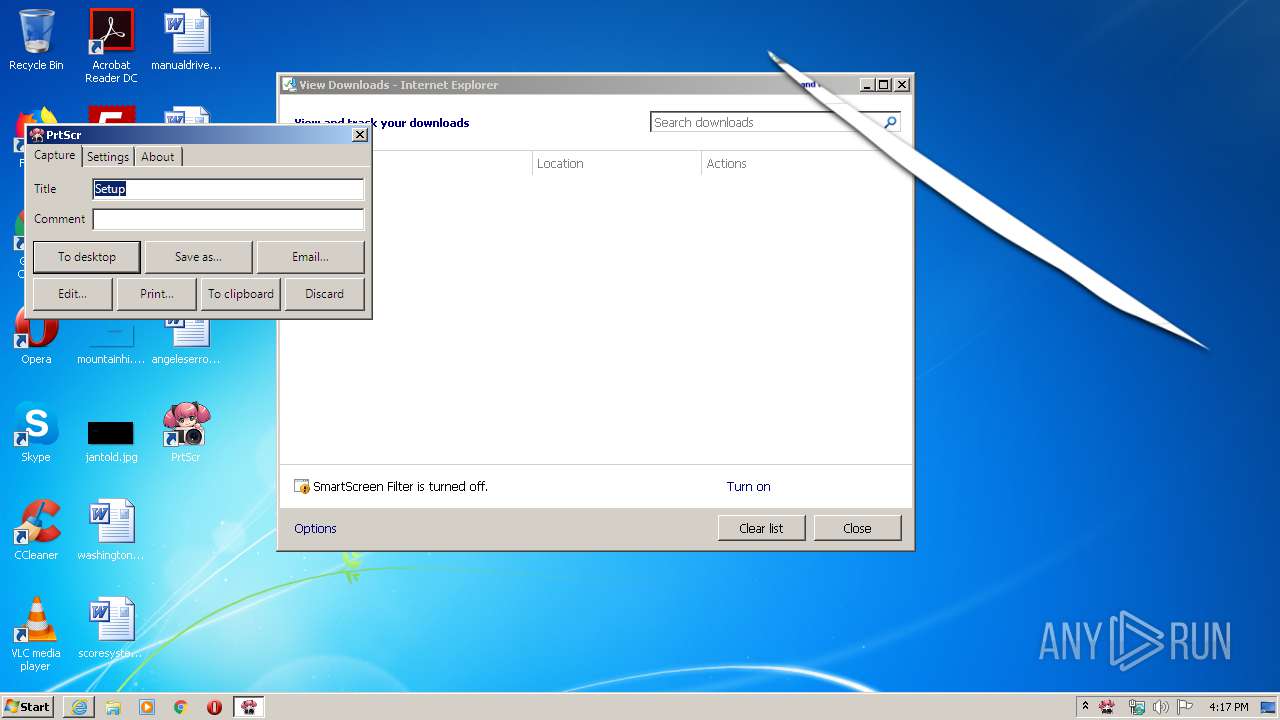
Task: Discard the screen capture
Action: coord(324,294)
